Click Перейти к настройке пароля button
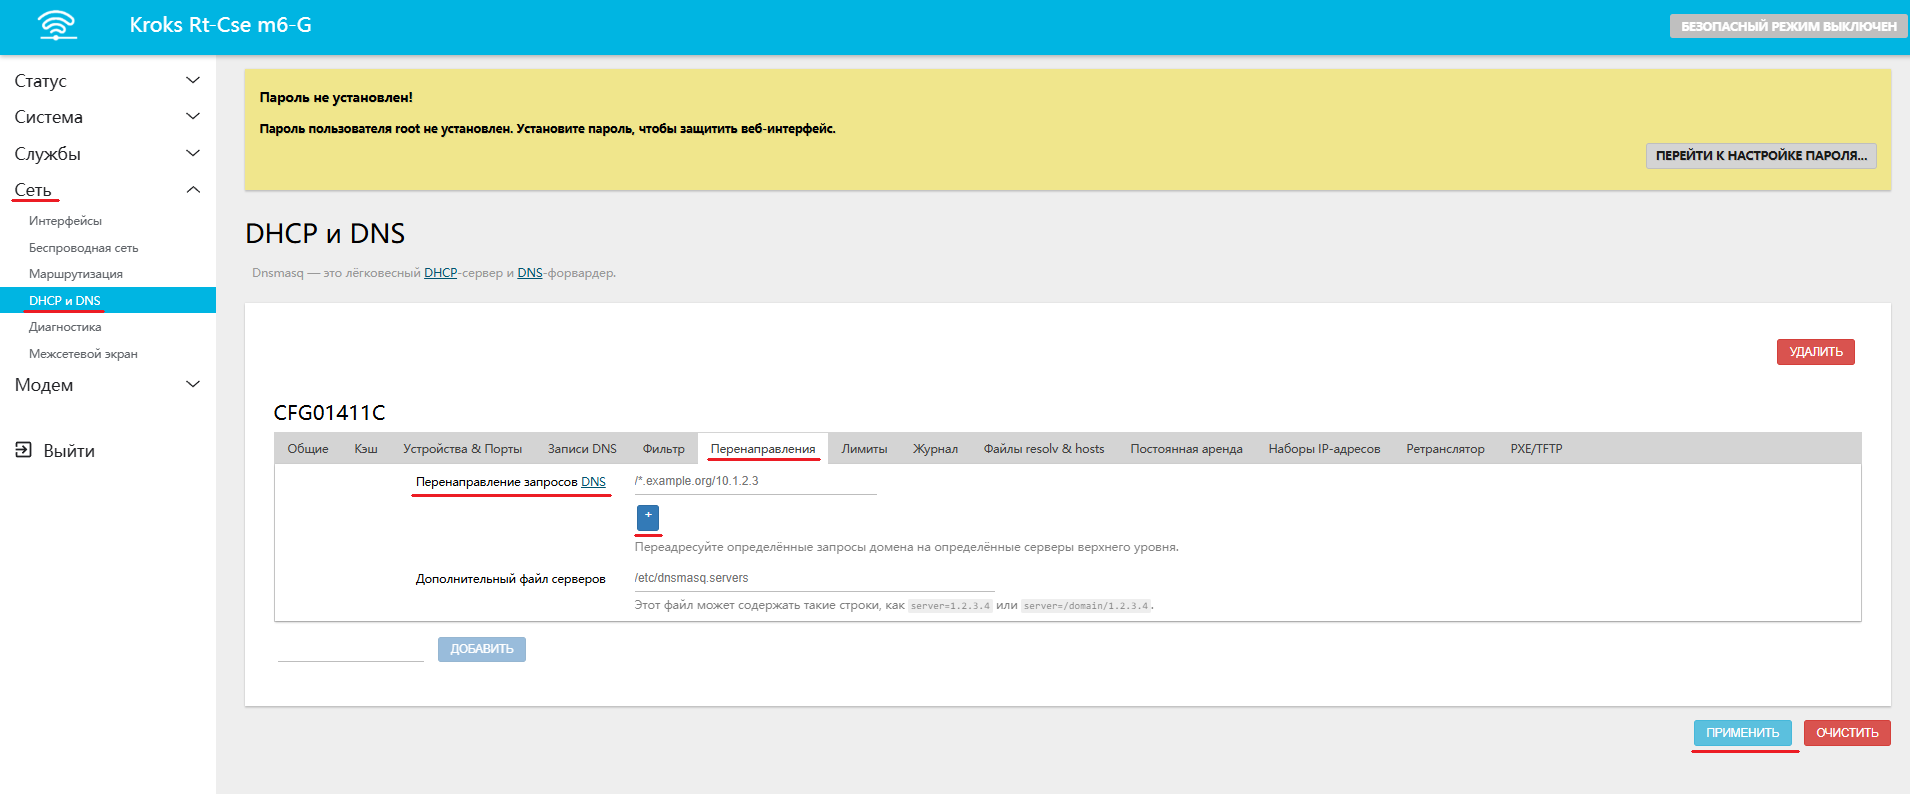This screenshot has height=794, width=1910. [1761, 156]
